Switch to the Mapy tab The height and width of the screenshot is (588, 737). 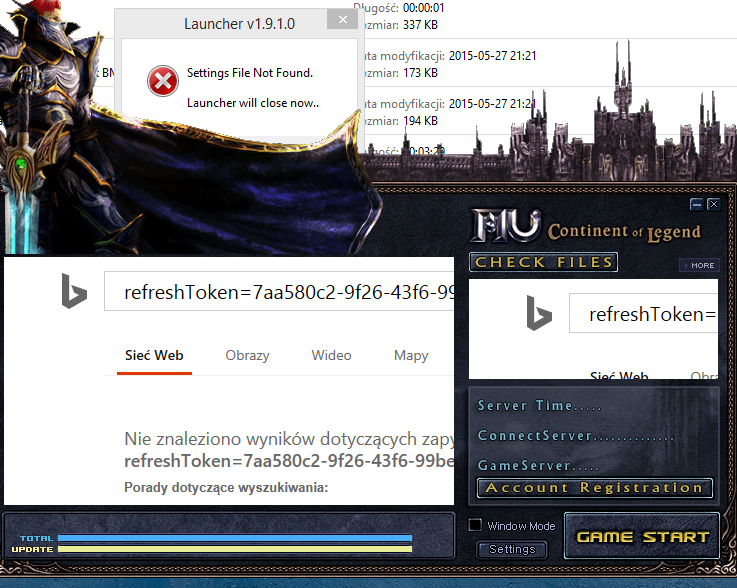point(411,355)
